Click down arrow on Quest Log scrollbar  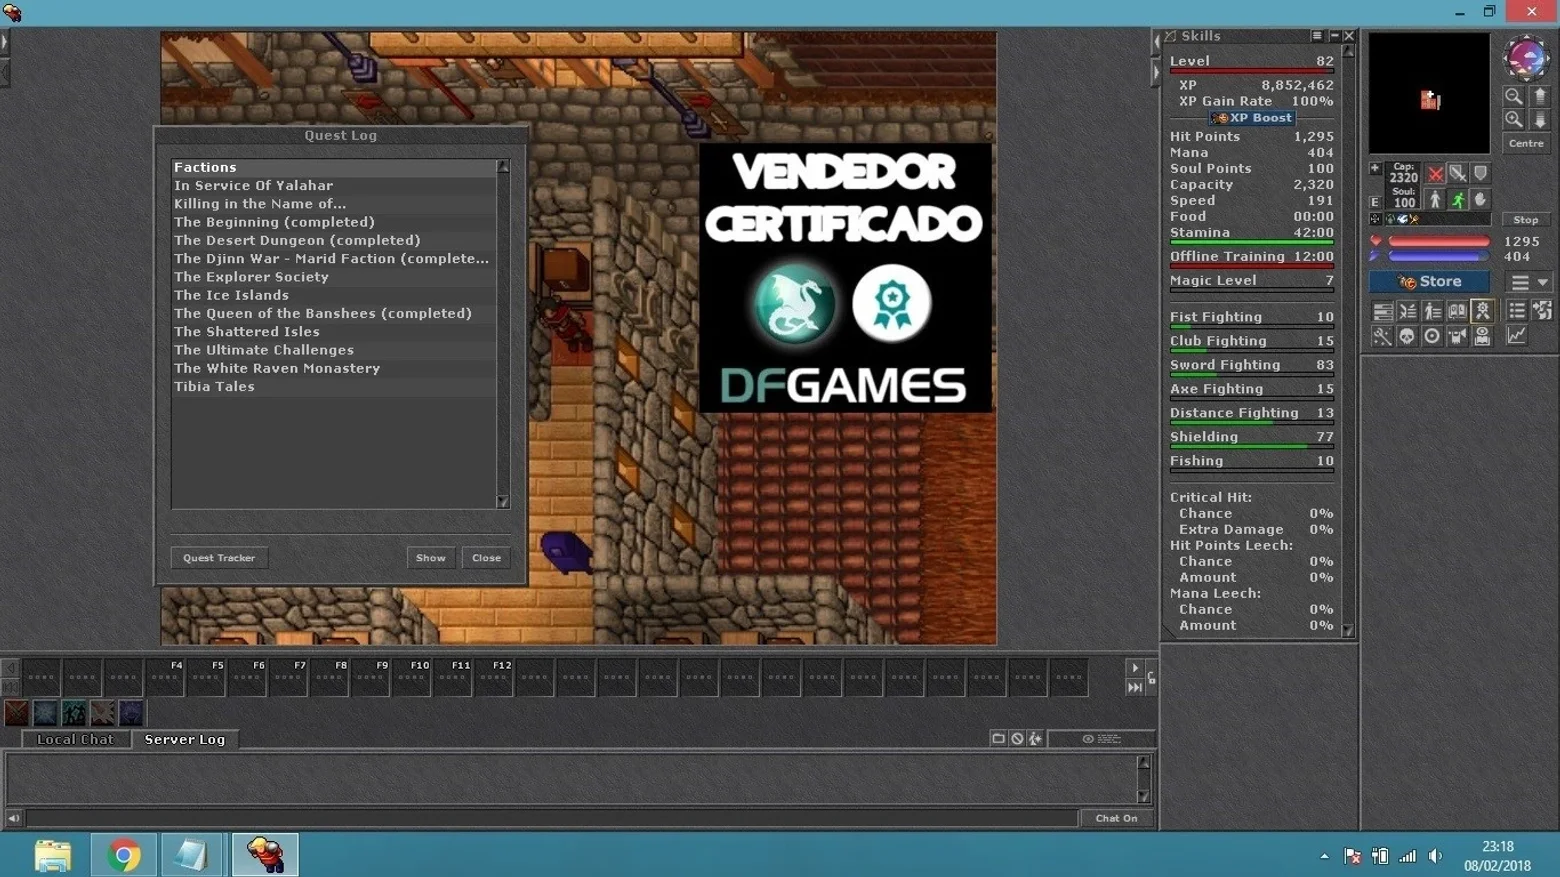503,502
